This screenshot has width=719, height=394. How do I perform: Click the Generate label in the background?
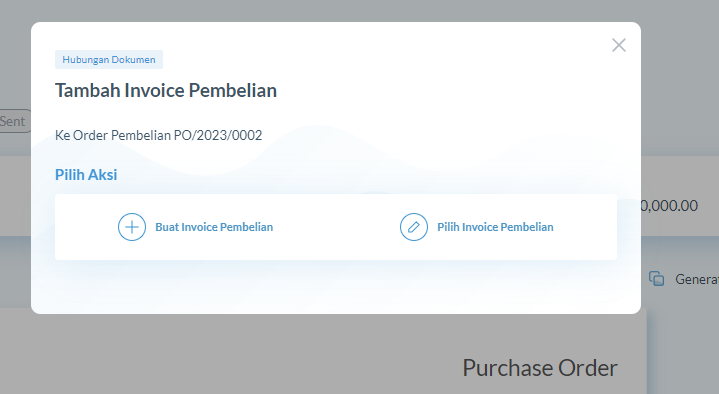click(x=697, y=279)
